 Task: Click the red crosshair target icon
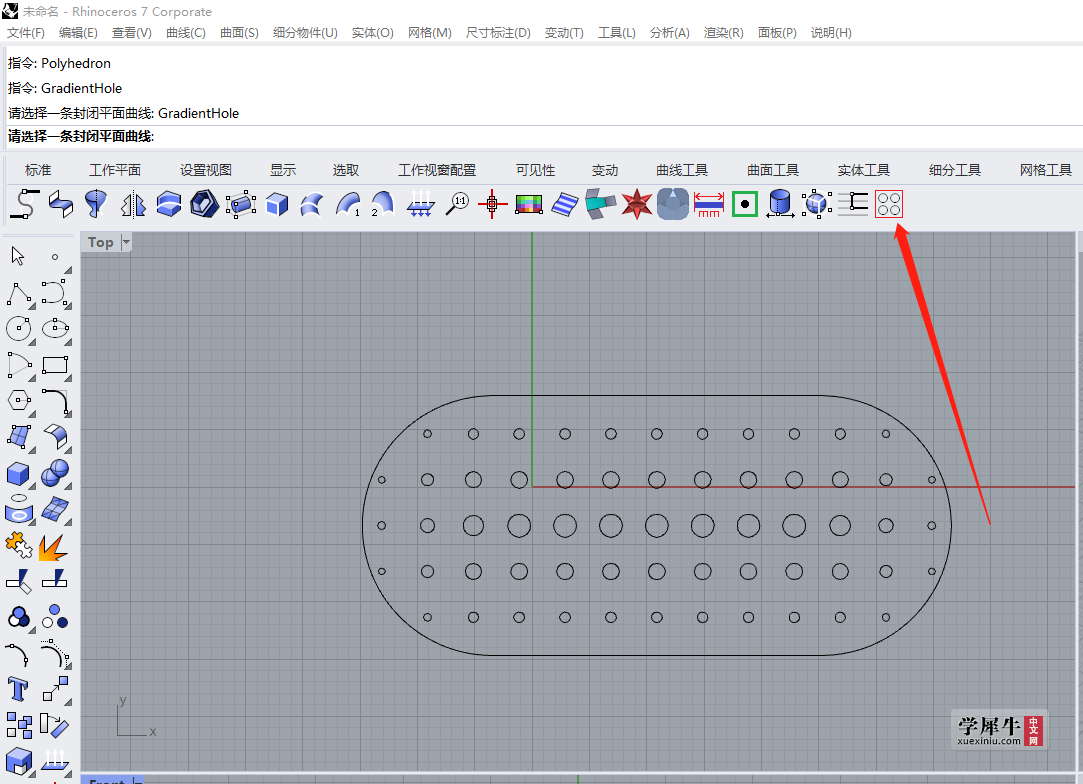[x=492, y=204]
